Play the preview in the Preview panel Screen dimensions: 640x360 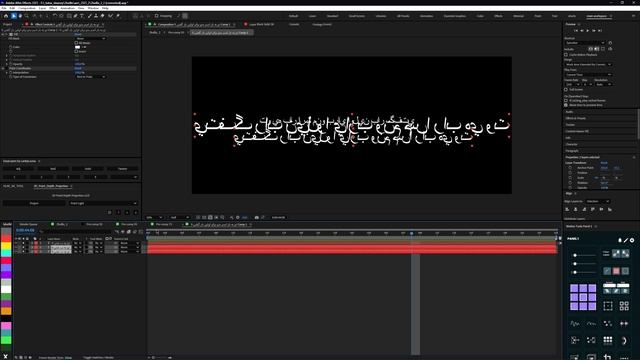(588, 31)
